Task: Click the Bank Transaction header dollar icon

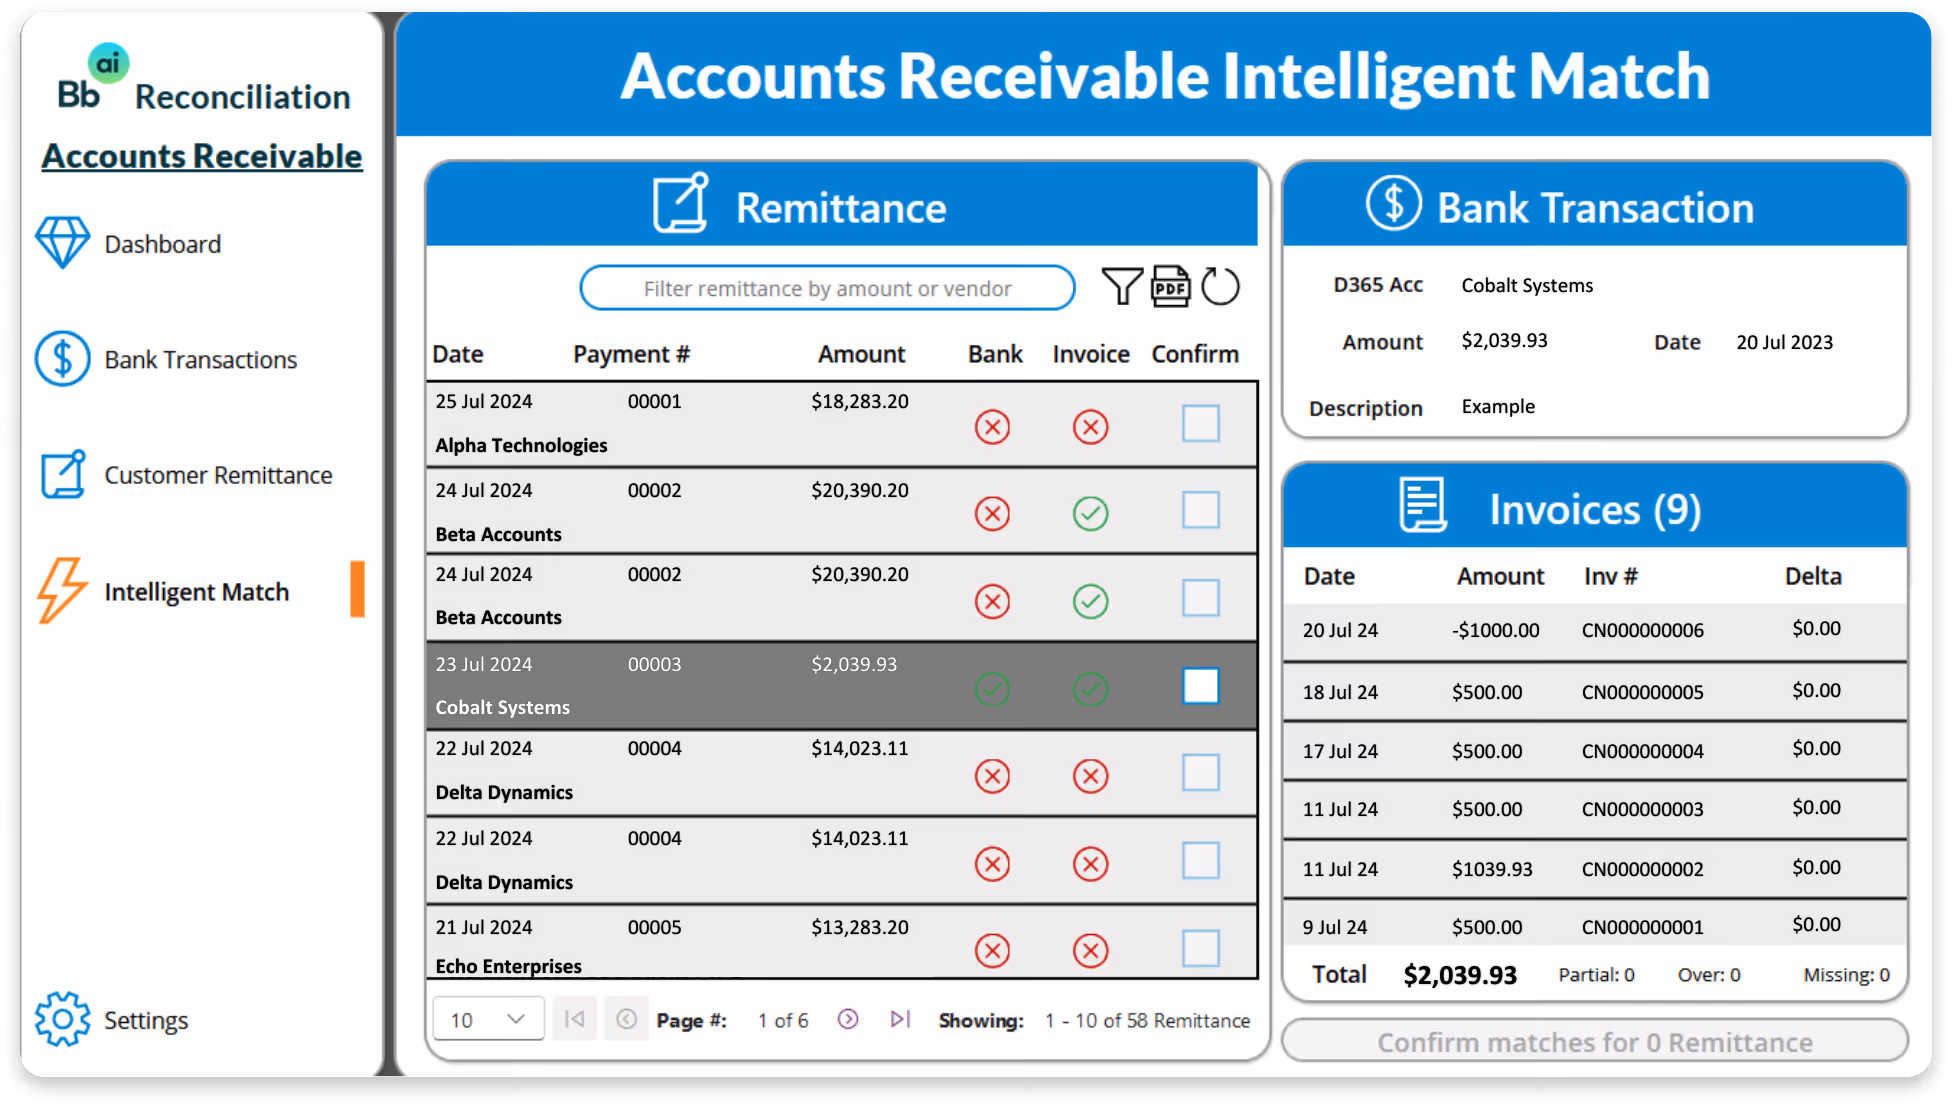Action: coord(1393,203)
